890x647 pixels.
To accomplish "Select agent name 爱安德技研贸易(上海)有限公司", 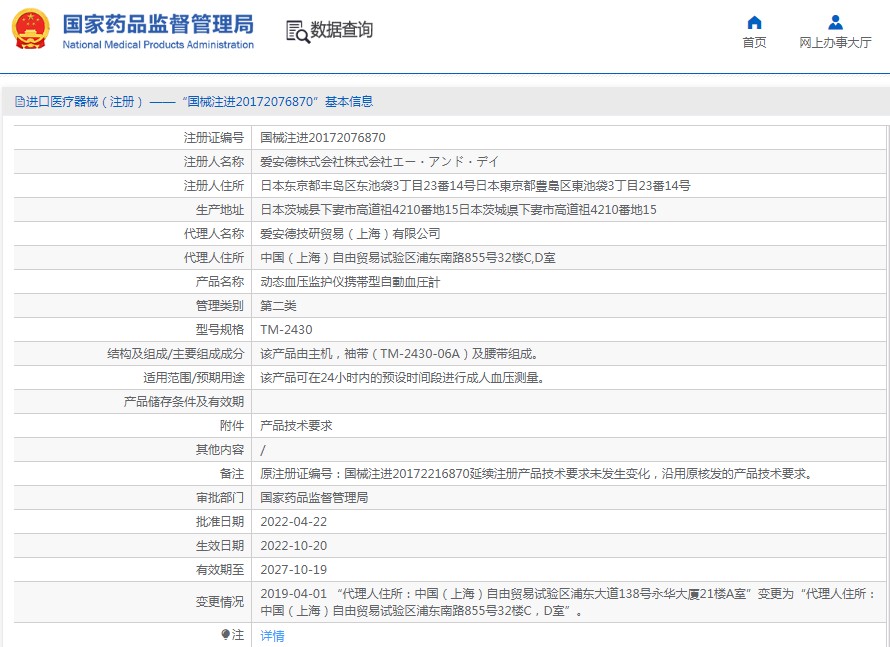I will 350,234.
